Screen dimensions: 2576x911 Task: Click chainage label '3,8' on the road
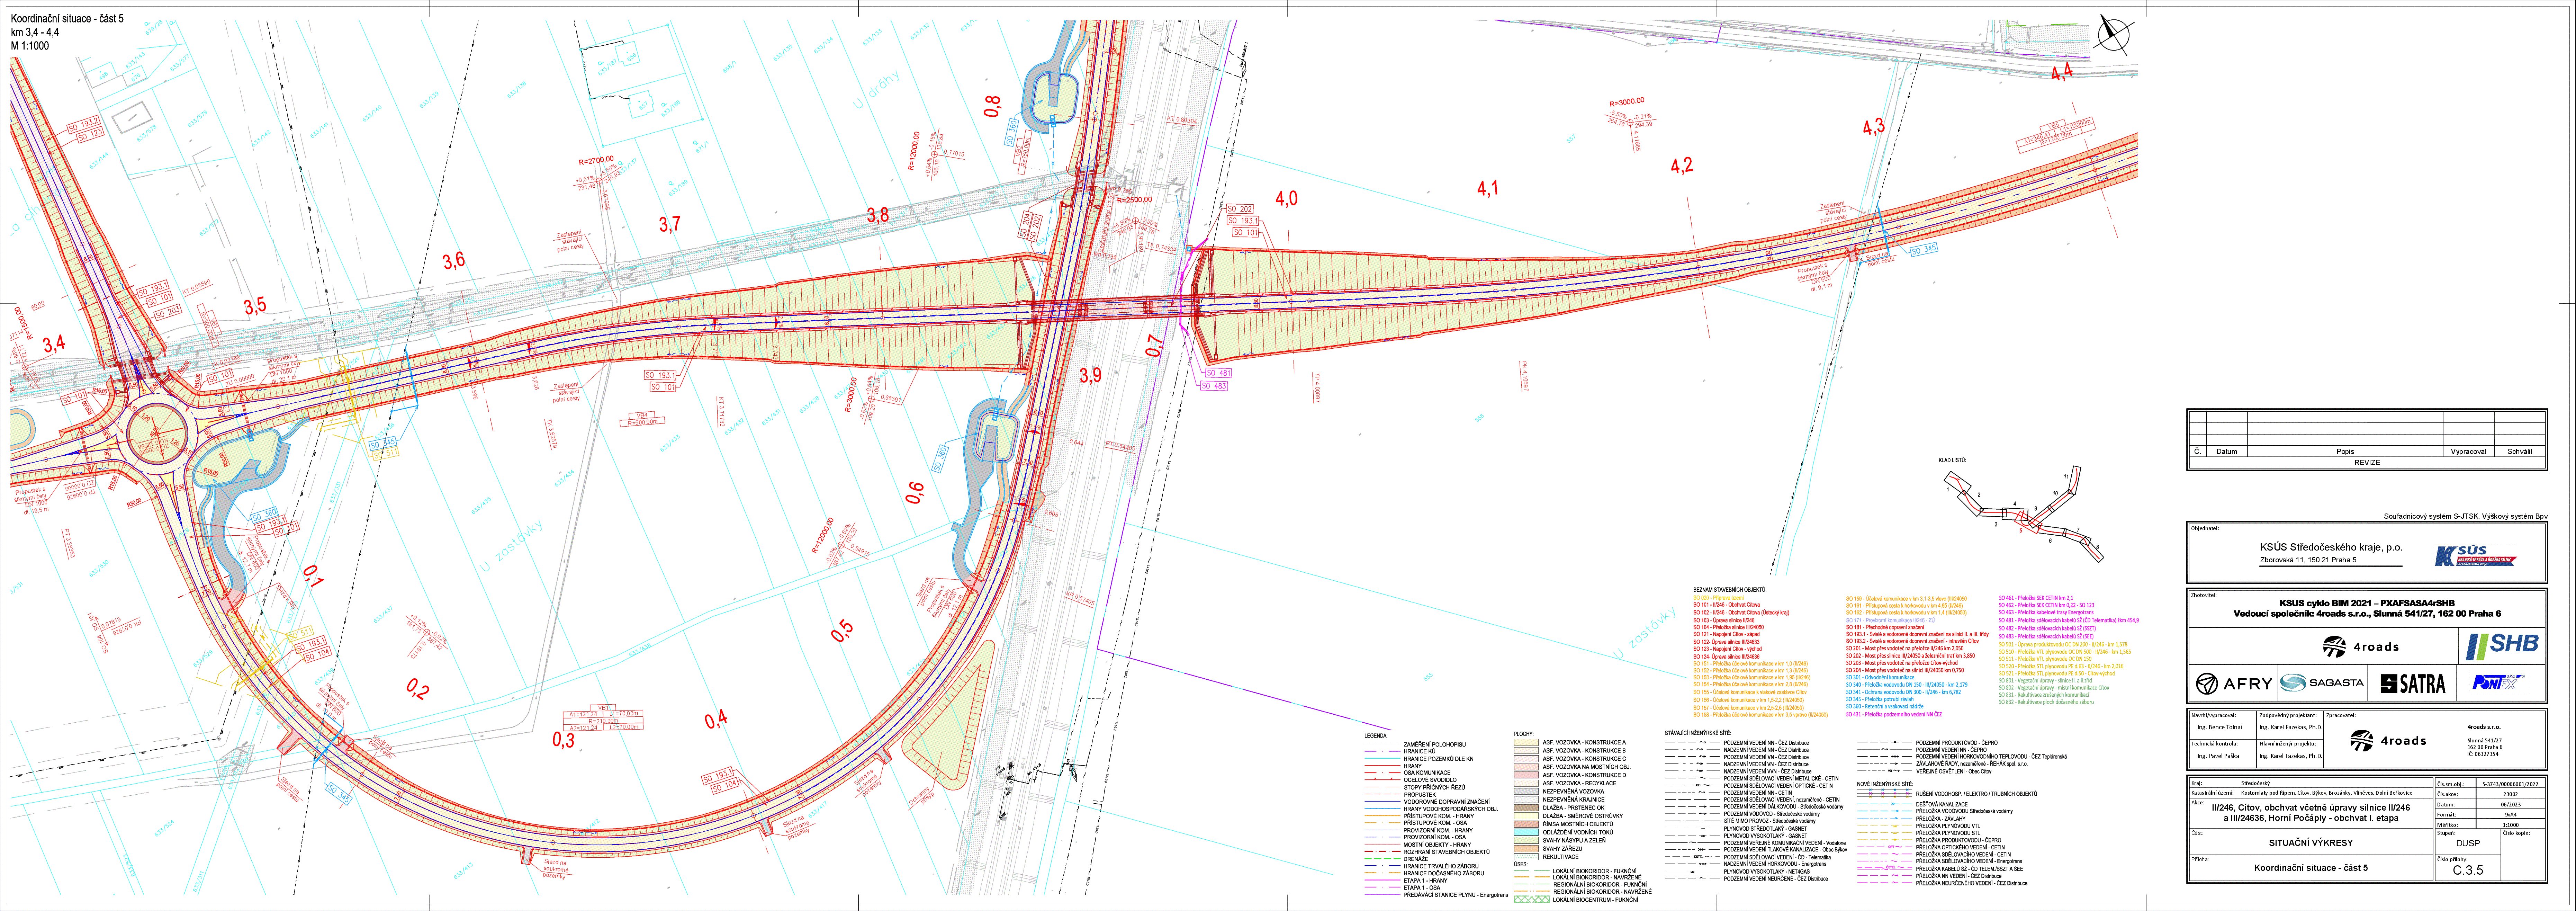(x=878, y=215)
